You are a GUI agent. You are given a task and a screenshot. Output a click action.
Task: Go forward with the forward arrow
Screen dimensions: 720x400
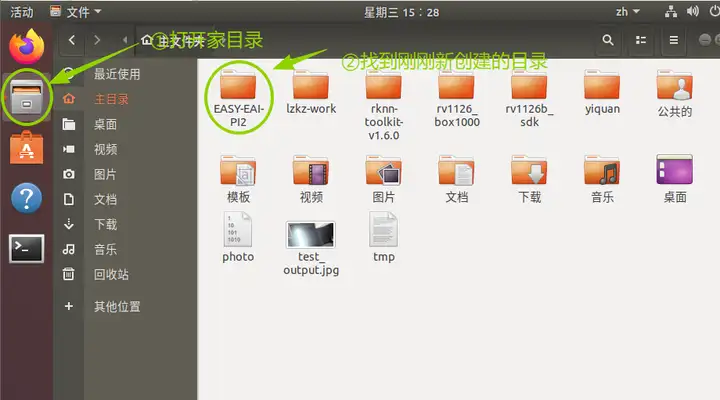click(97, 40)
